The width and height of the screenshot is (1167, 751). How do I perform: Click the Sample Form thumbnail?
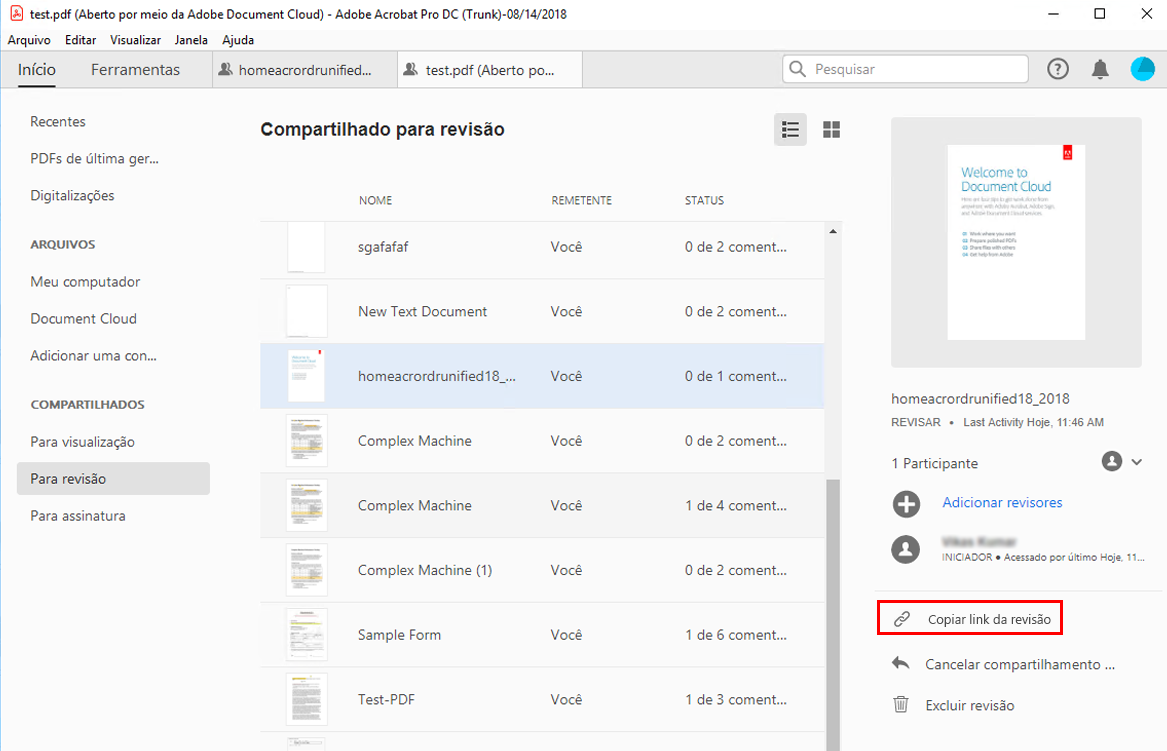coord(307,635)
